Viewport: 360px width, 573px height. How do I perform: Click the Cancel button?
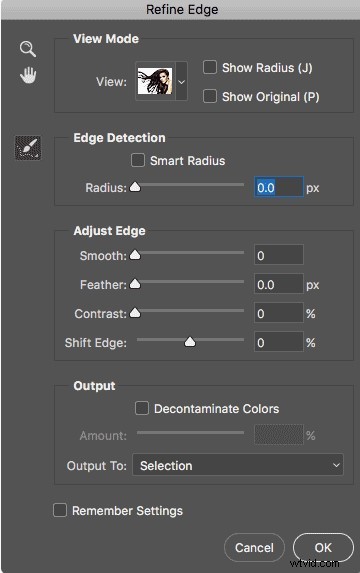click(254, 547)
